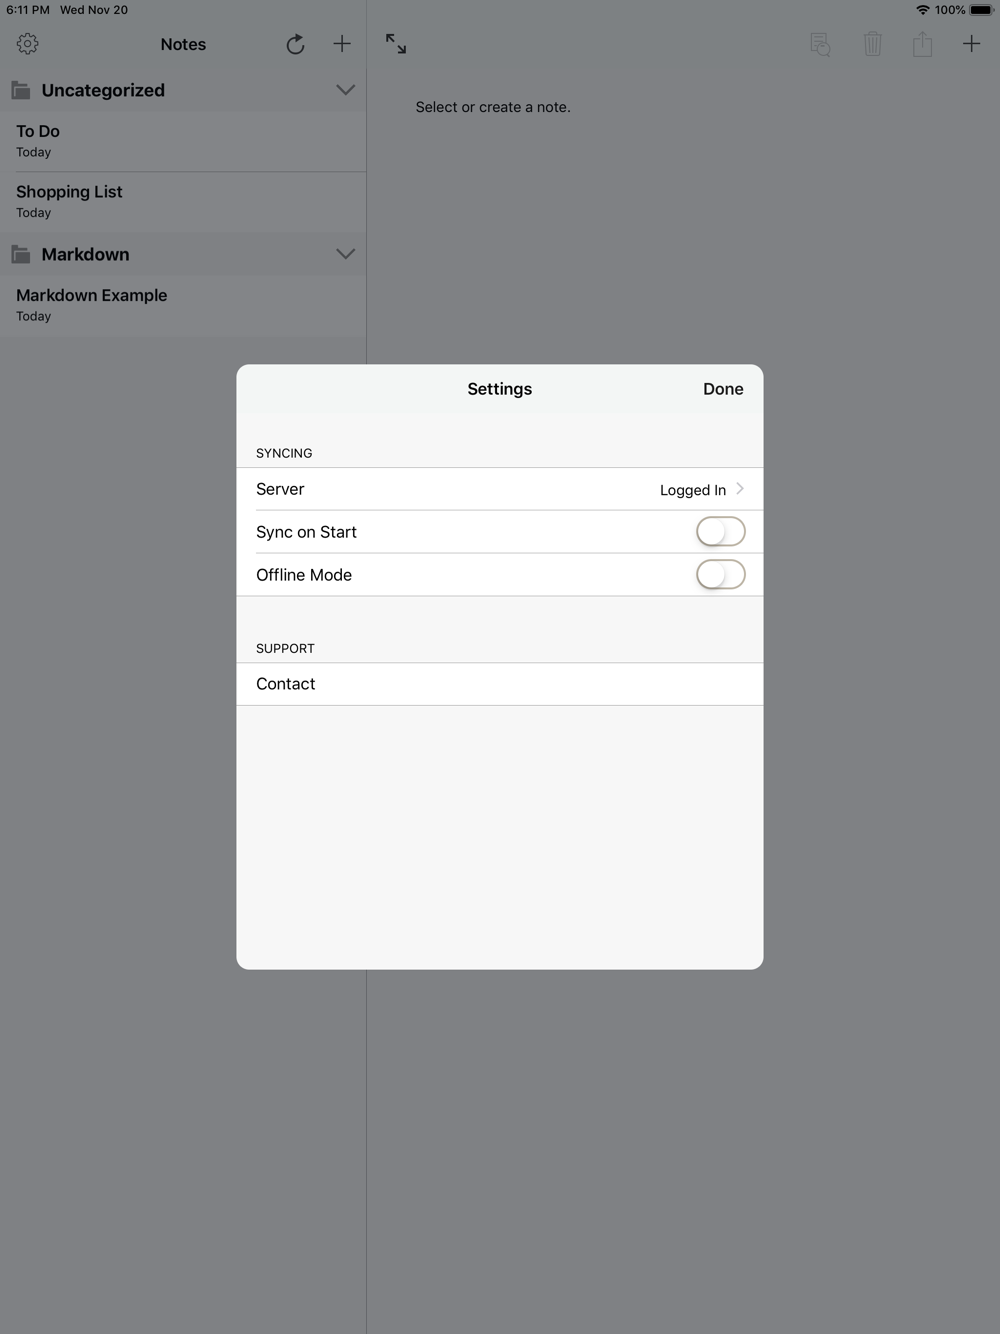Tap the note preview icon
The width and height of the screenshot is (1000, 1334).
(x=820, y=44)
